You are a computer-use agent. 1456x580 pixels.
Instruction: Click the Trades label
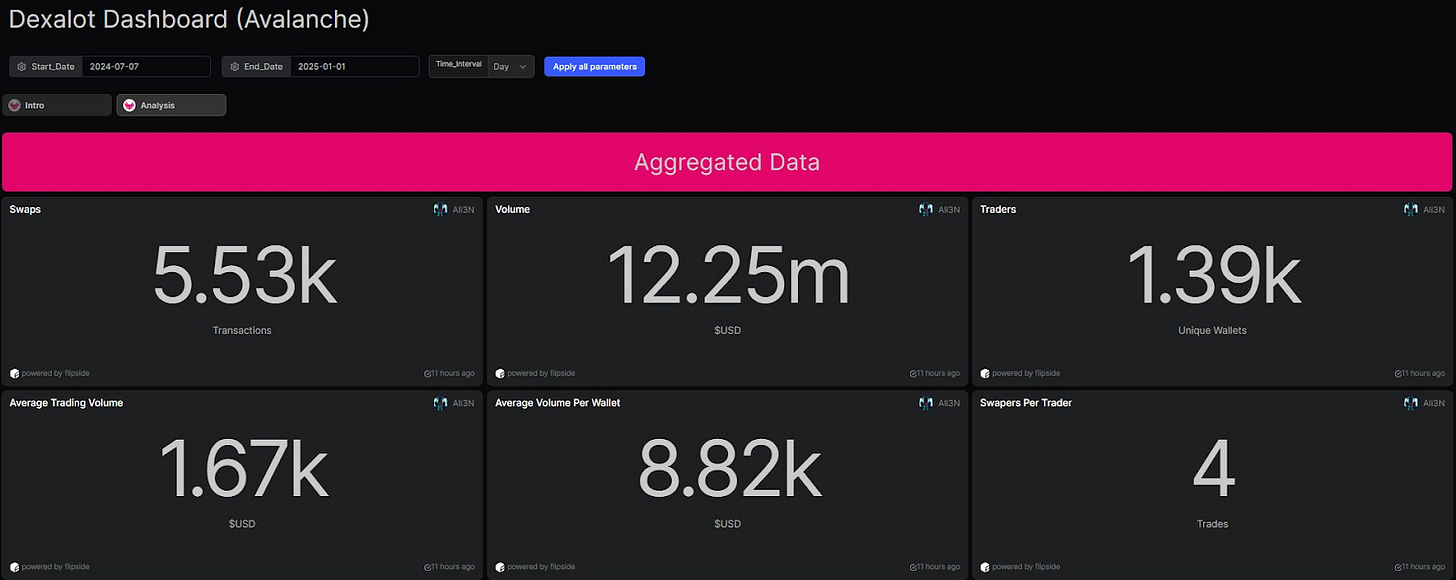pos(1213,524)
